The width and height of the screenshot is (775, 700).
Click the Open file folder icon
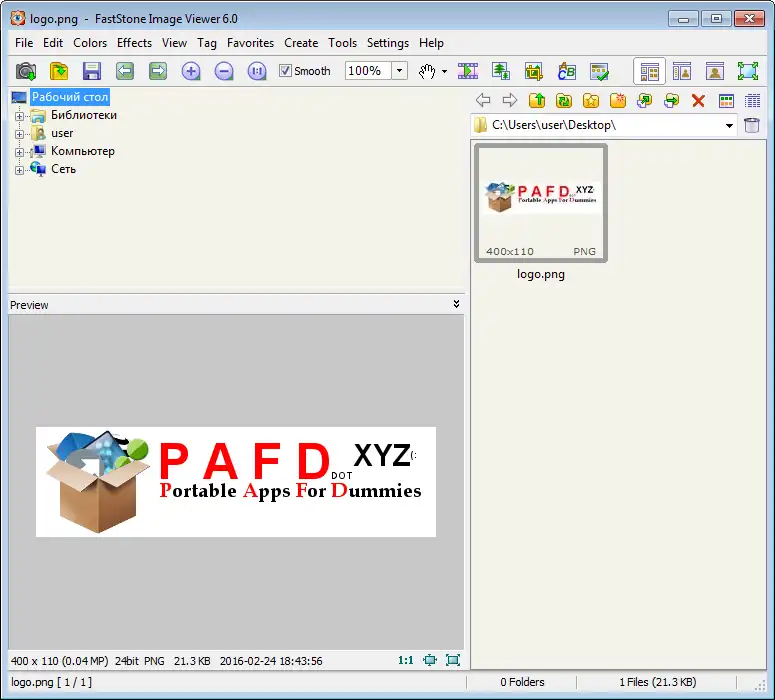pos(59,71)
